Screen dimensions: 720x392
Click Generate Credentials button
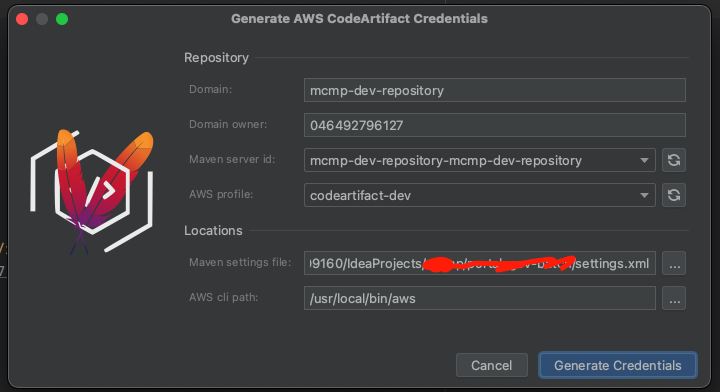pos(618,365)
